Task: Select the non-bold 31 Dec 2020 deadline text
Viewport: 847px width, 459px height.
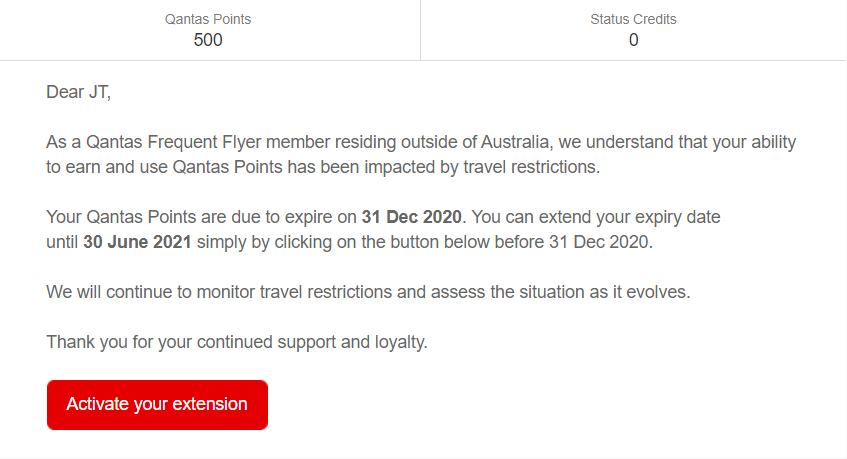Action: tap(599, 242)
